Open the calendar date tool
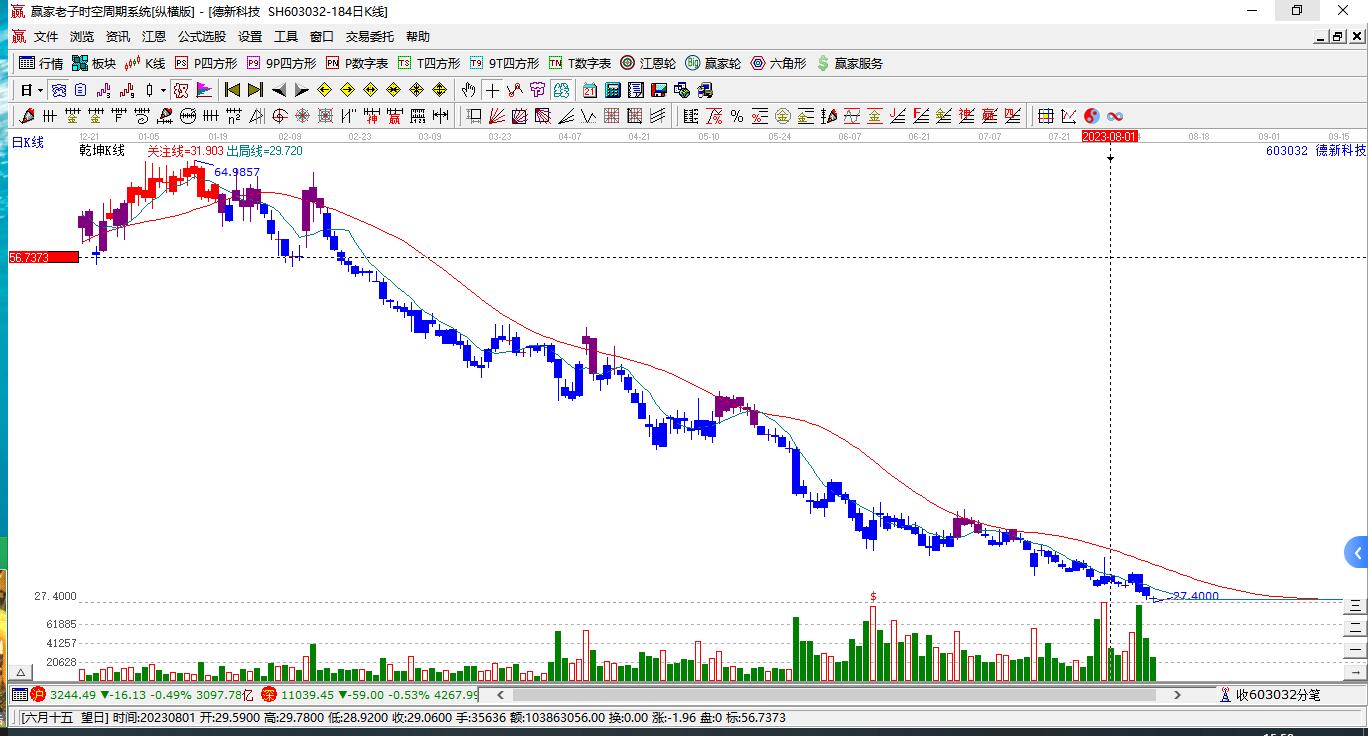Viewport: 1368px width, 736px height. (x=590, y=90)
